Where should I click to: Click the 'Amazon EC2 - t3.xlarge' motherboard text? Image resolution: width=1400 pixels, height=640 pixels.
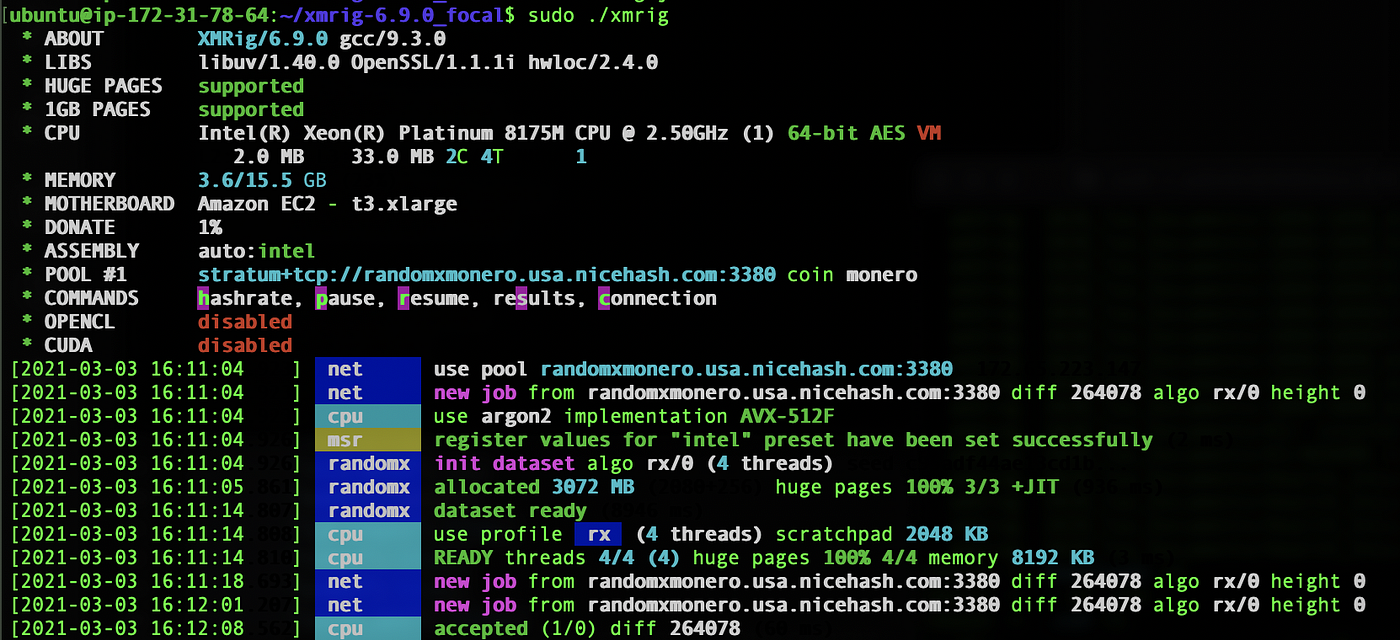coord(327,204)
